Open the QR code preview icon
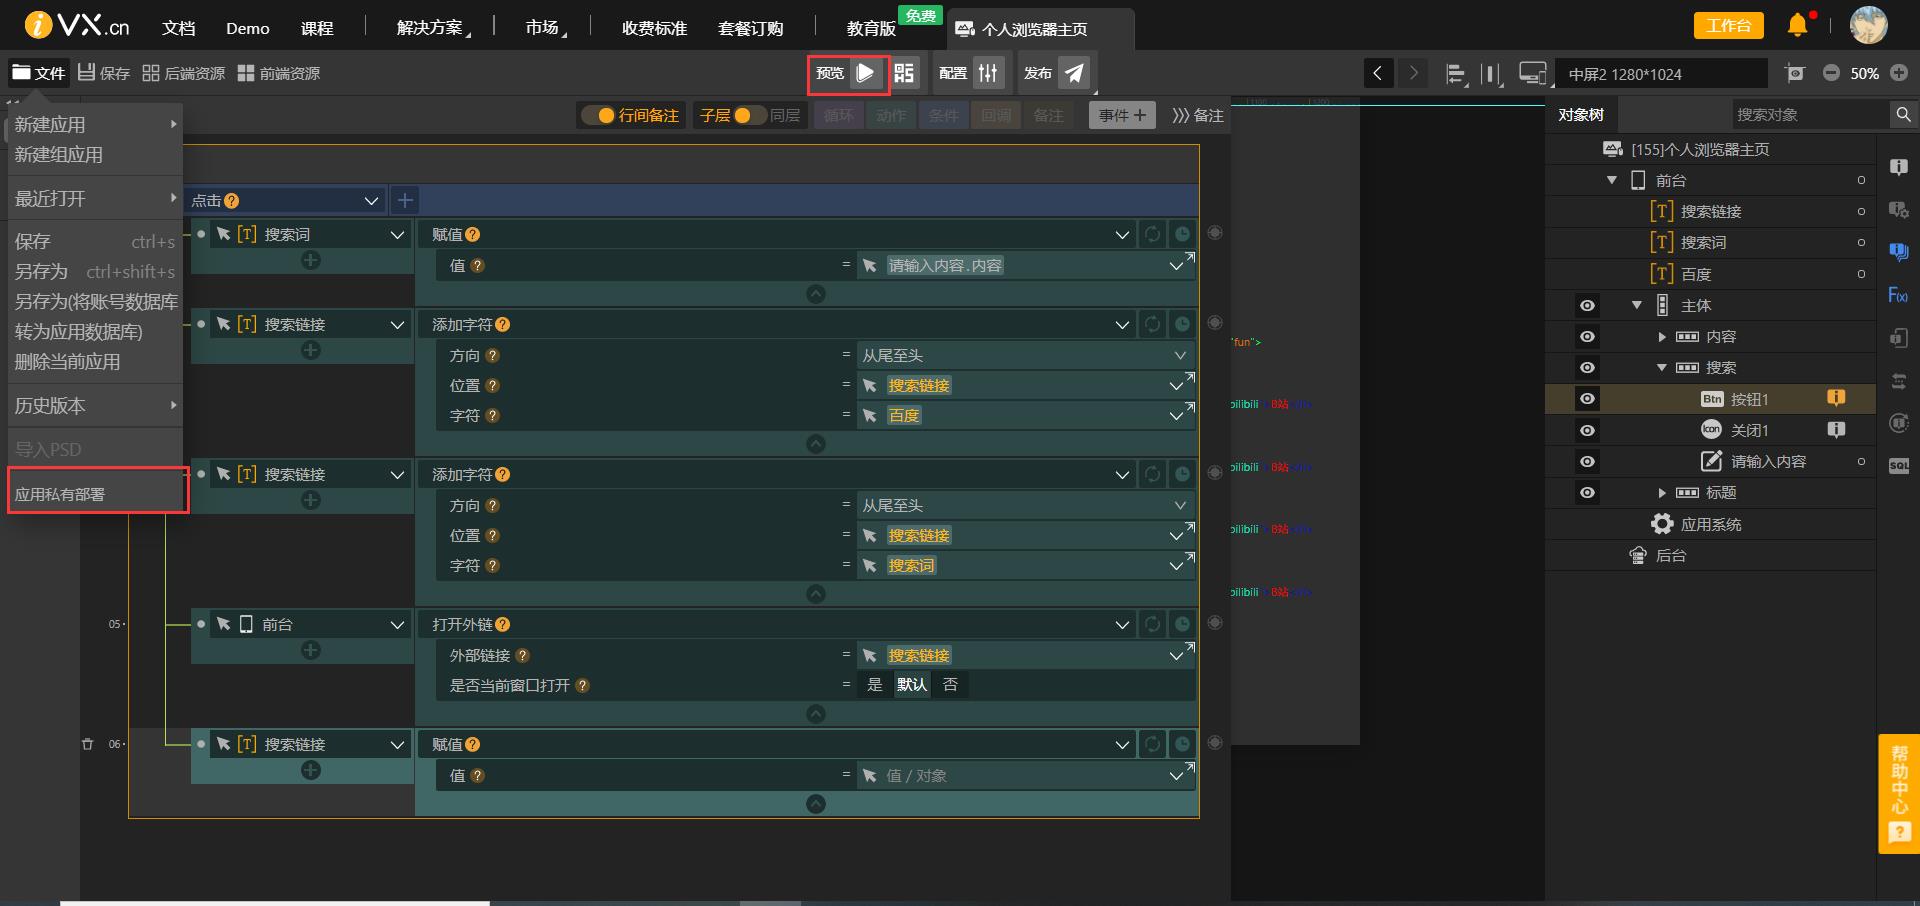1920x906 pixels. click(904, 73)
